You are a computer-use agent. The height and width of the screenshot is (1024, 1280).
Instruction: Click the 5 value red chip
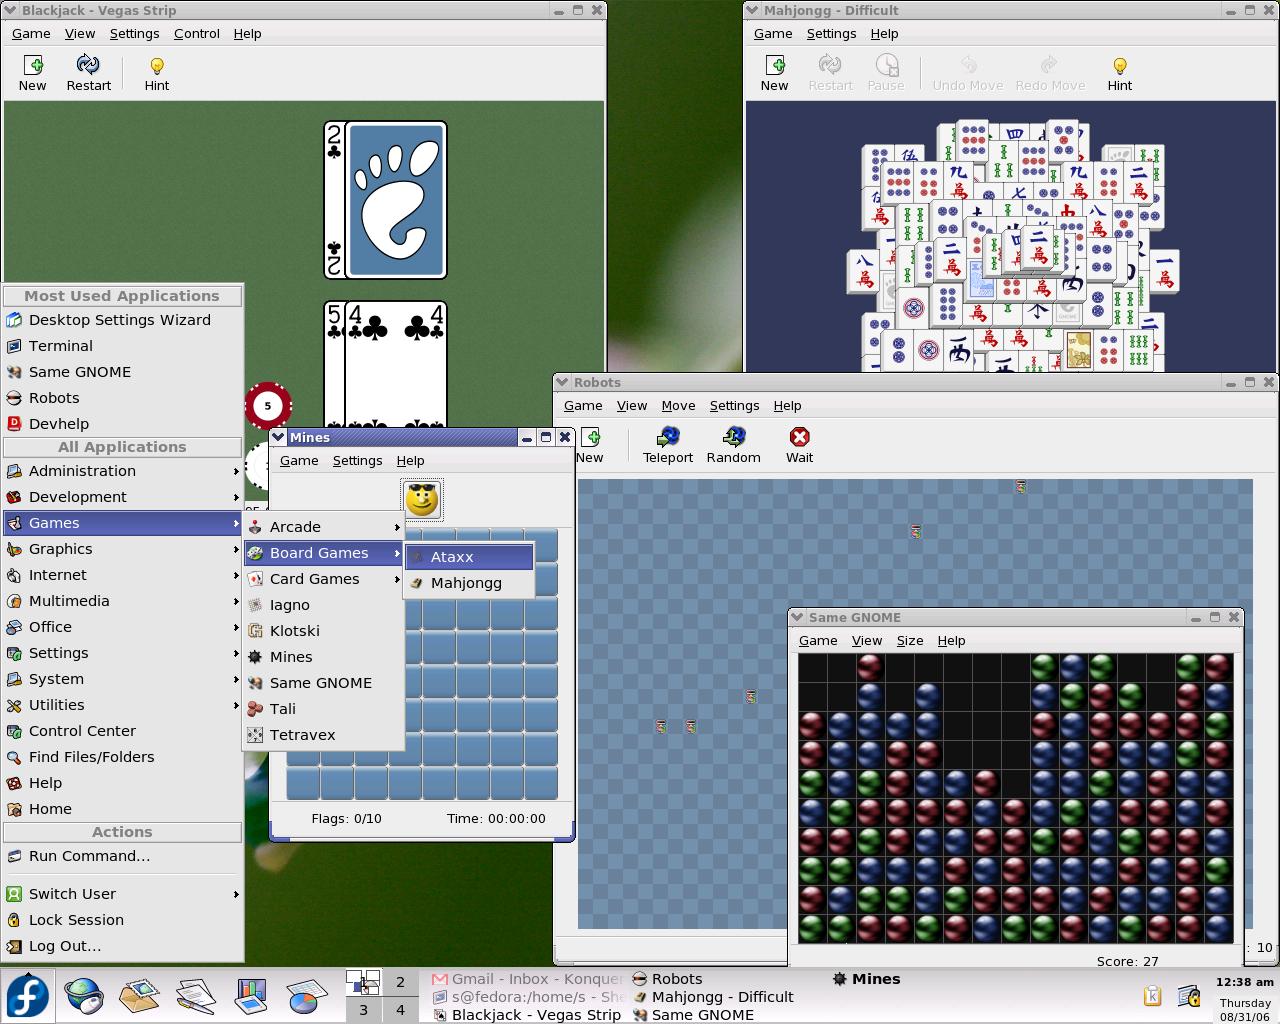click(x=267, y=406)
